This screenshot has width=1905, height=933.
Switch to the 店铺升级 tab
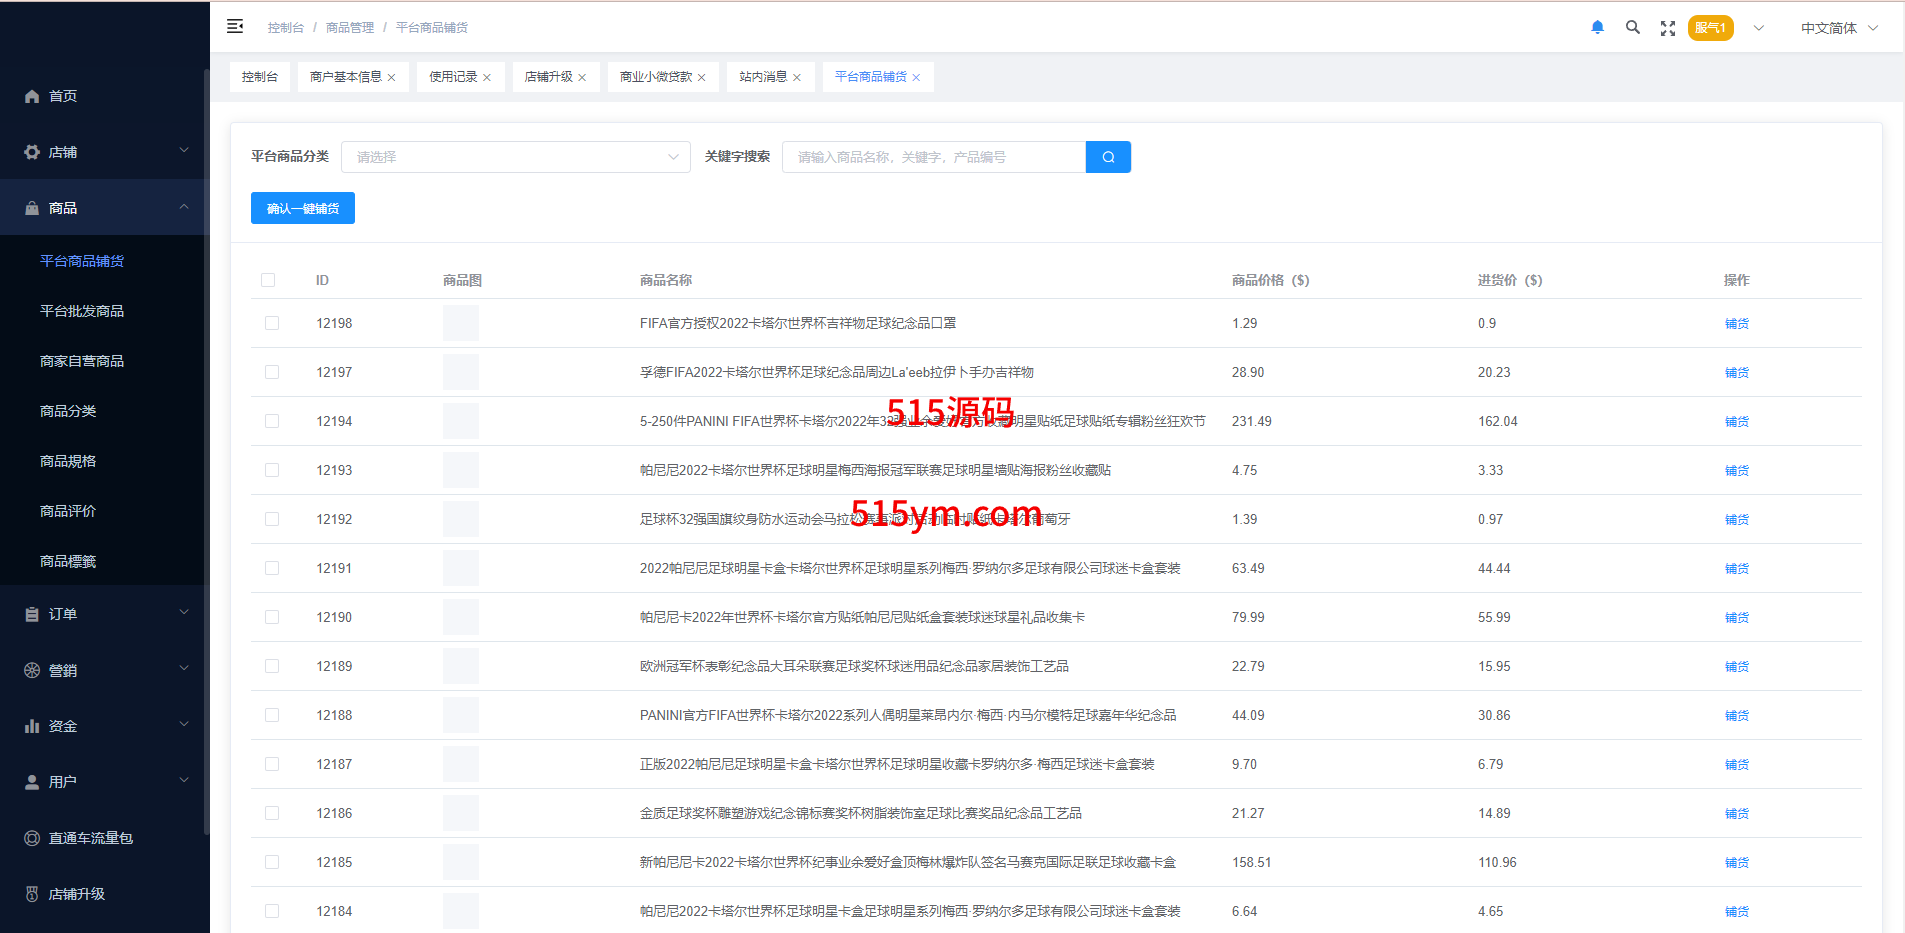point(548,77)
